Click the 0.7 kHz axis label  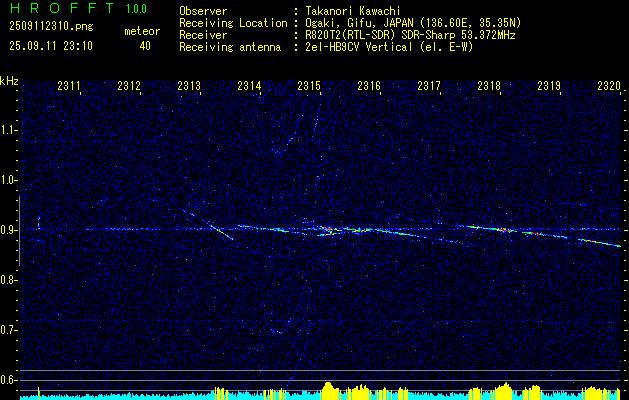coord(8,330)
